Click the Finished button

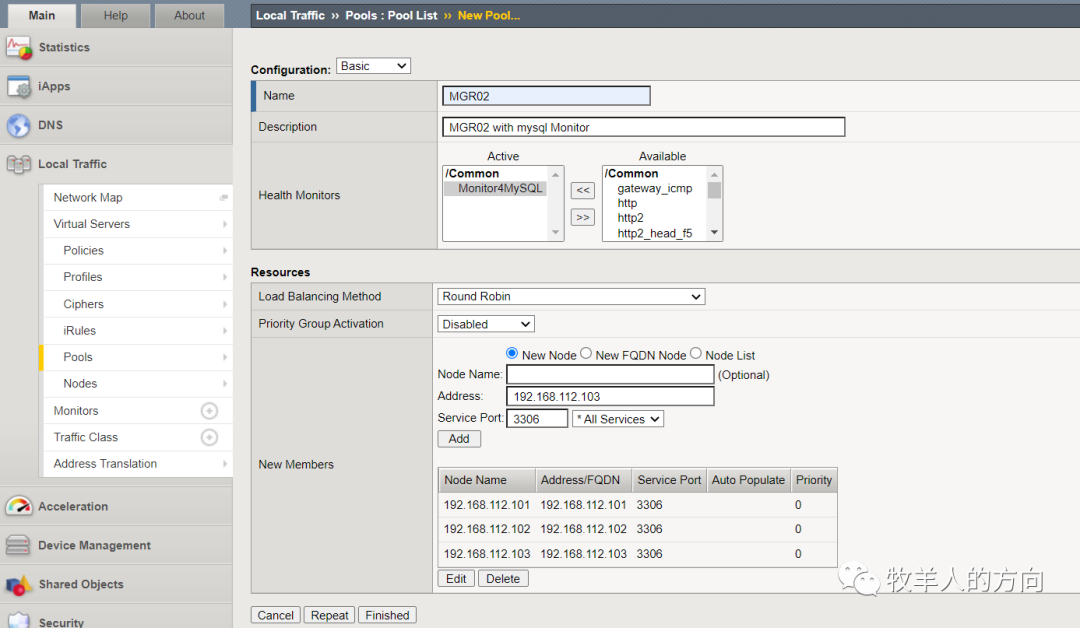(x=387, y=615)
